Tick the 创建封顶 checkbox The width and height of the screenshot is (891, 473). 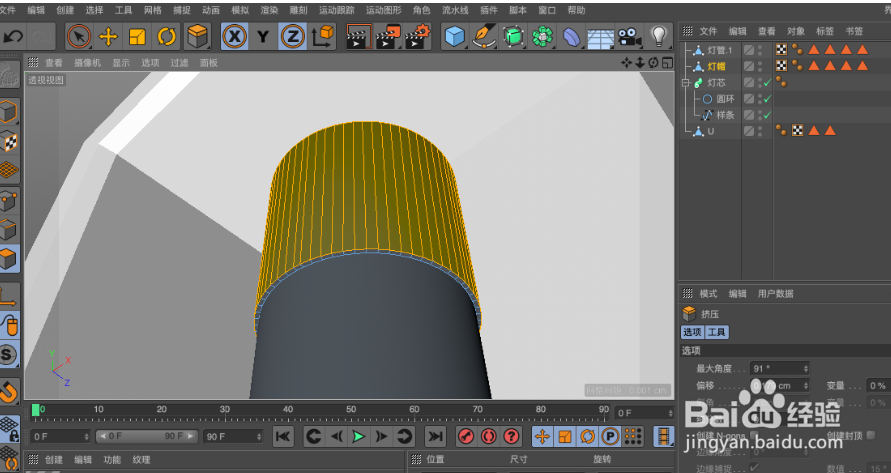coord(871,435)
